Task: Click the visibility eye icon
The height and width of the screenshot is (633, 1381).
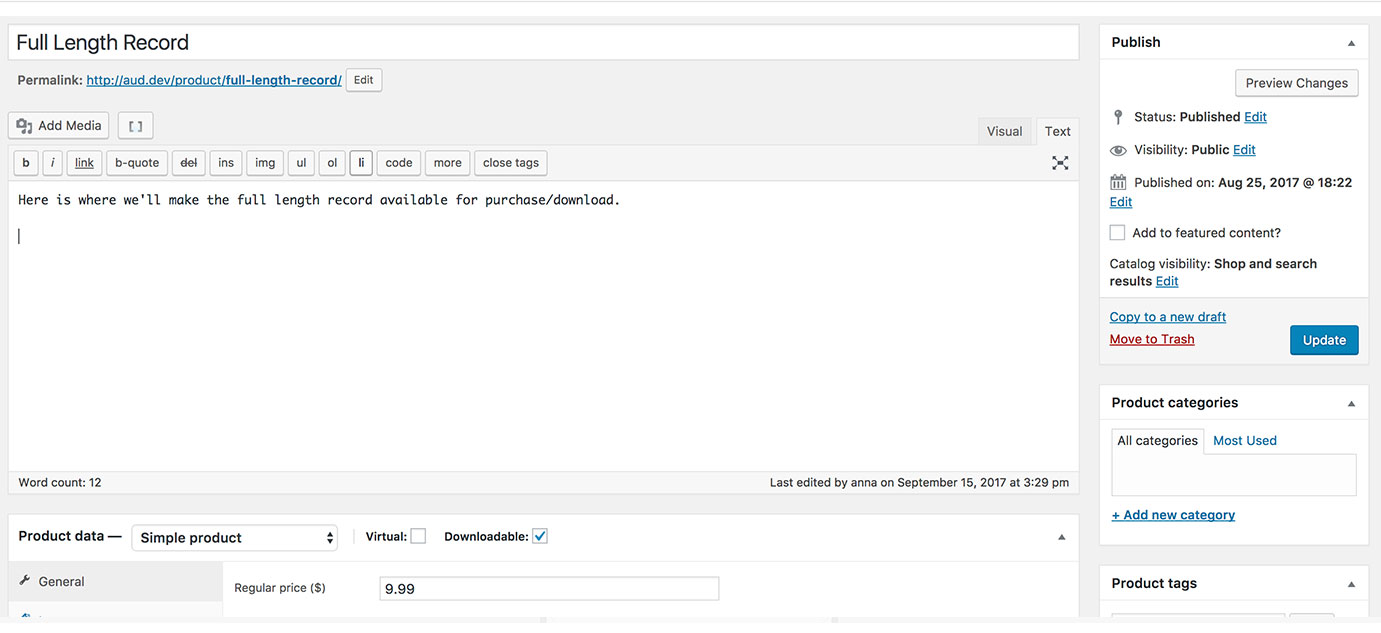Action: pyautogui.click(x=1118, y=150)
